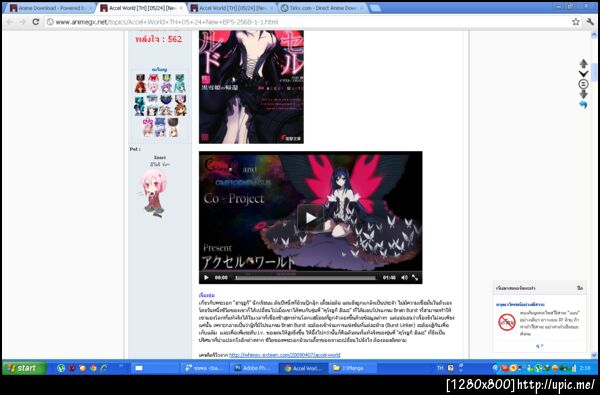Click the blue return arrow floating icon
The image size is (600, 395).
583,104
